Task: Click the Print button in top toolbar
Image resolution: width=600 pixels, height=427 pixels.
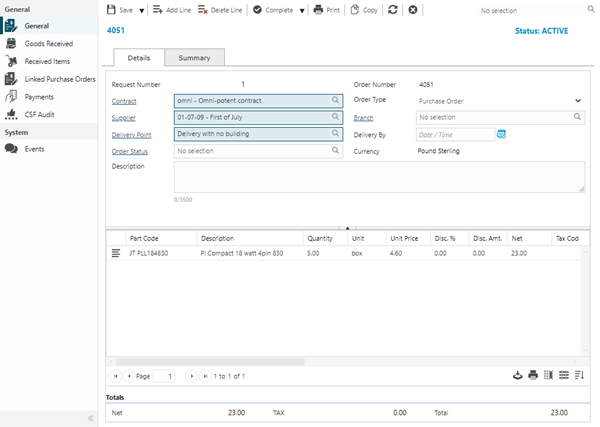Action: coord(326,9)
